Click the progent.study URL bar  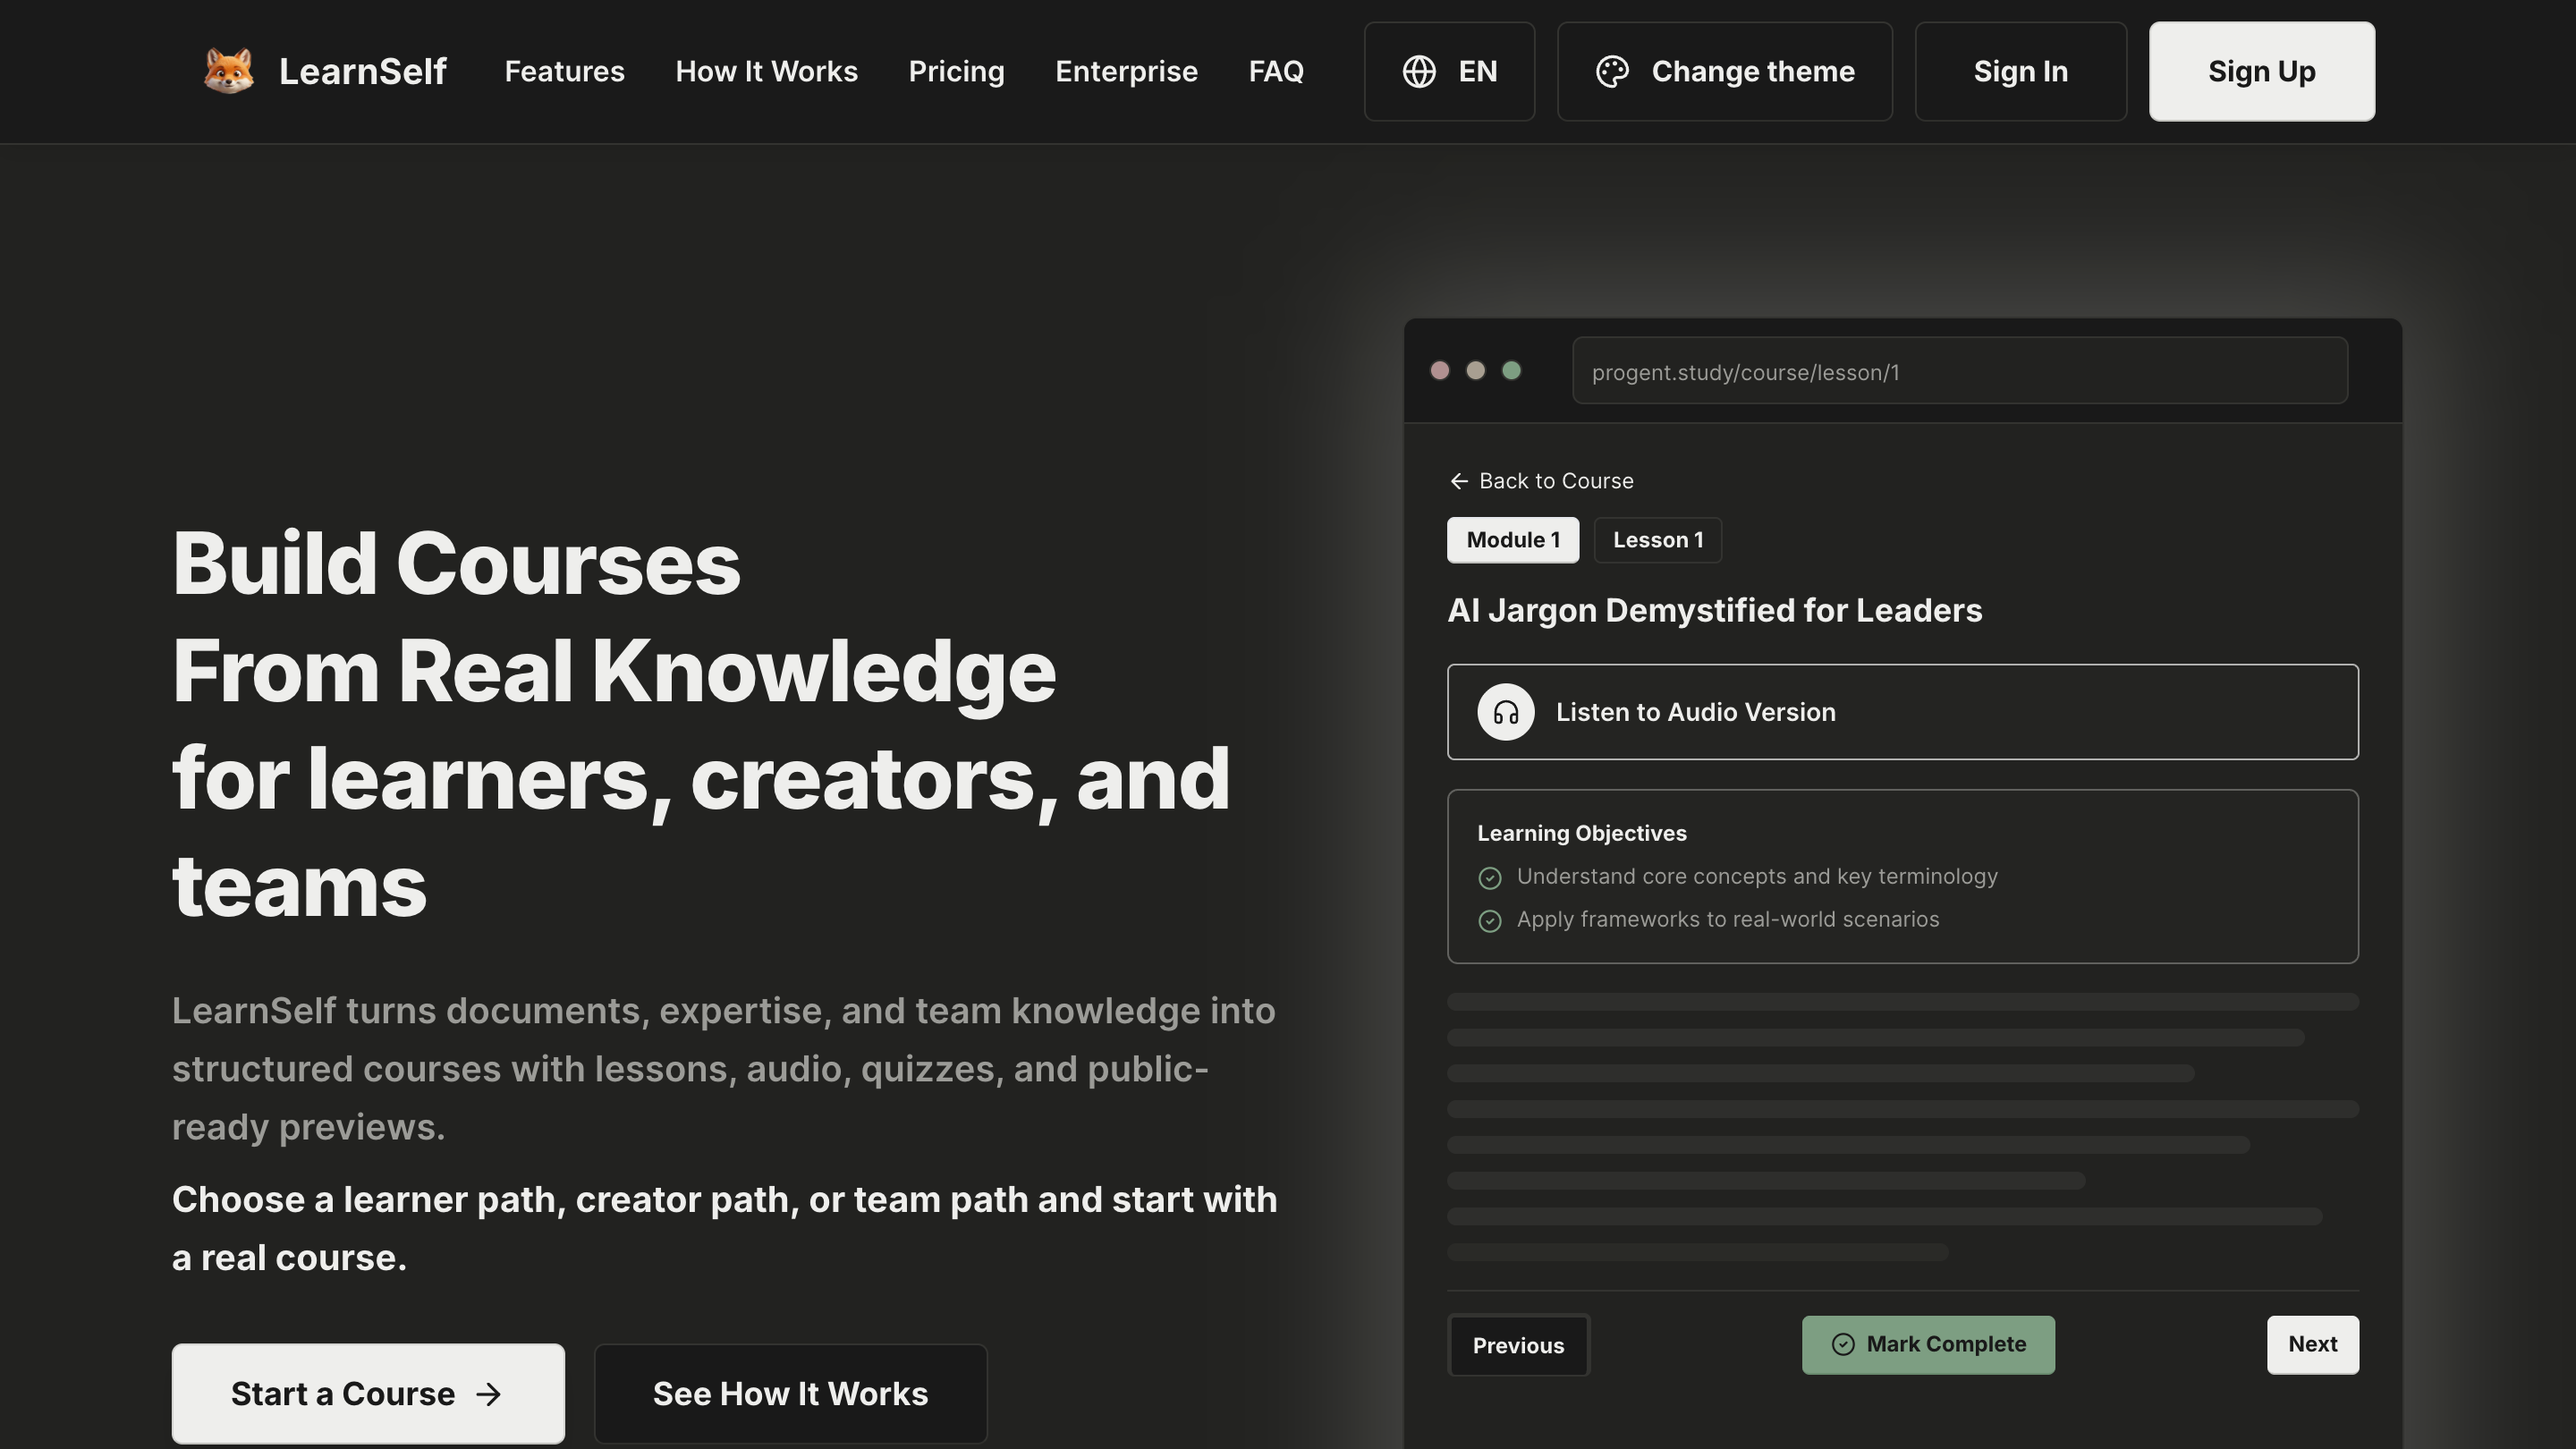(x=1960, y=371)
